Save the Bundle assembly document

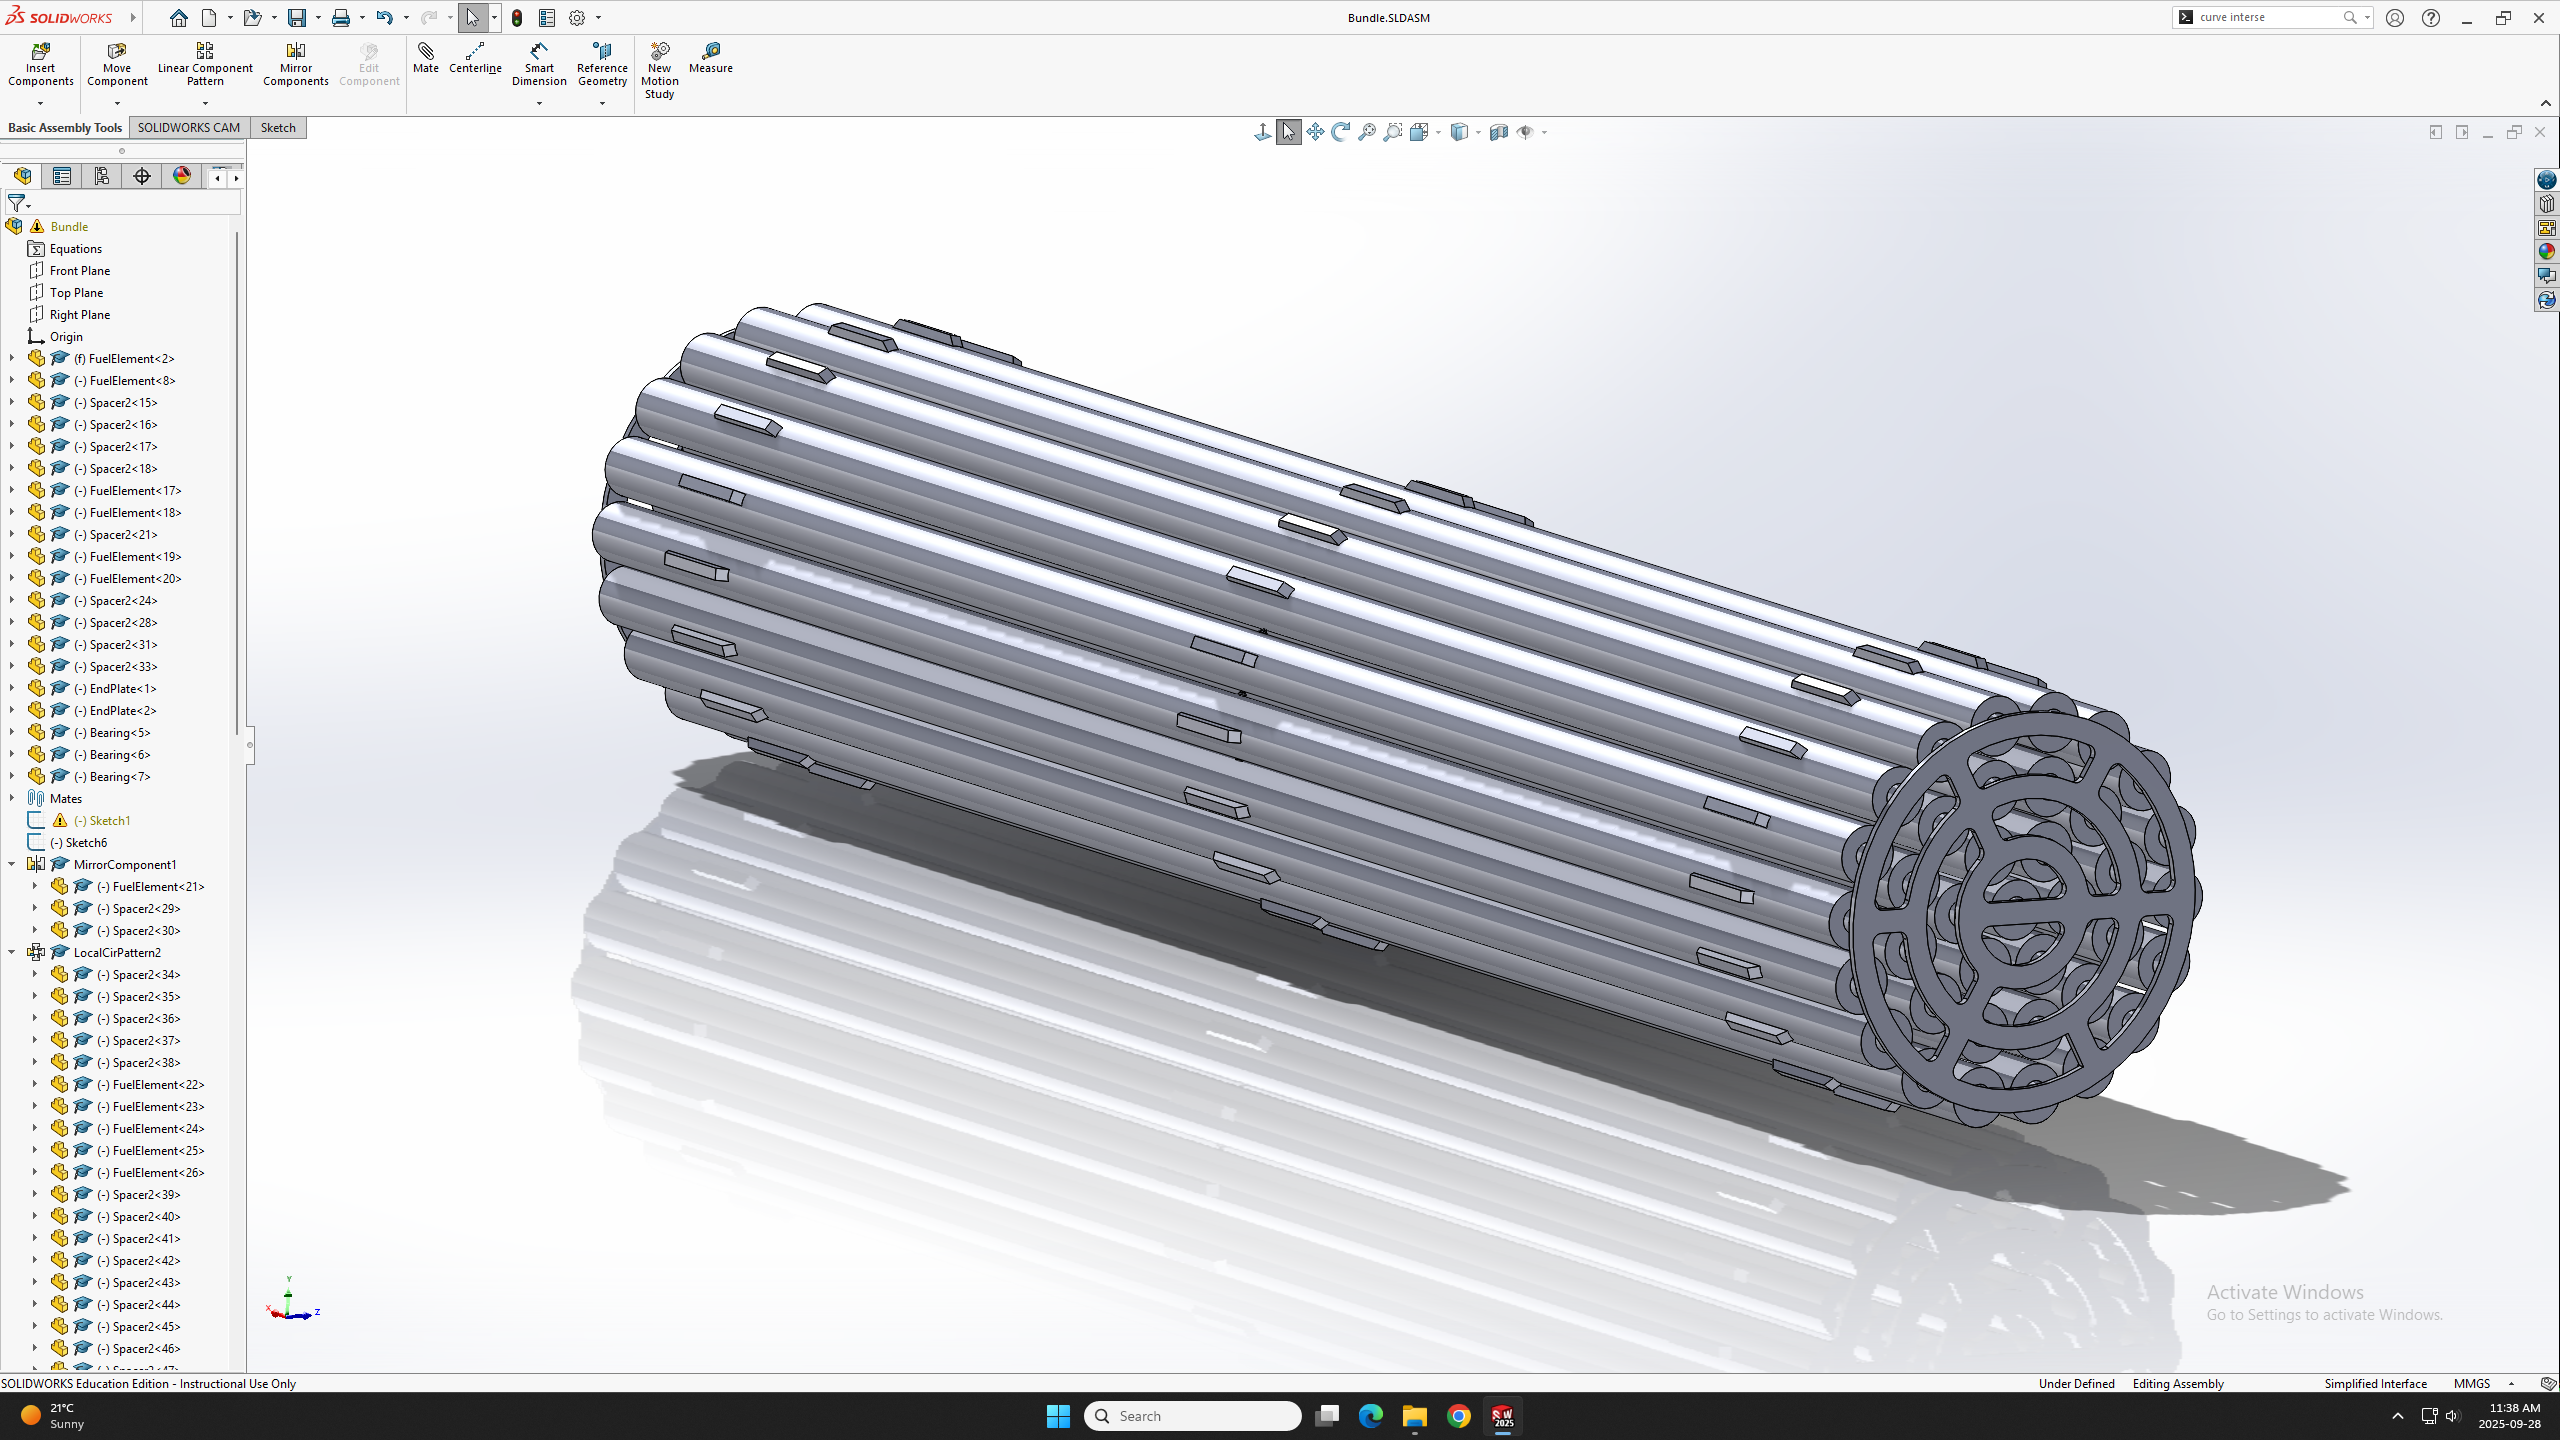[x=297, y=18]
